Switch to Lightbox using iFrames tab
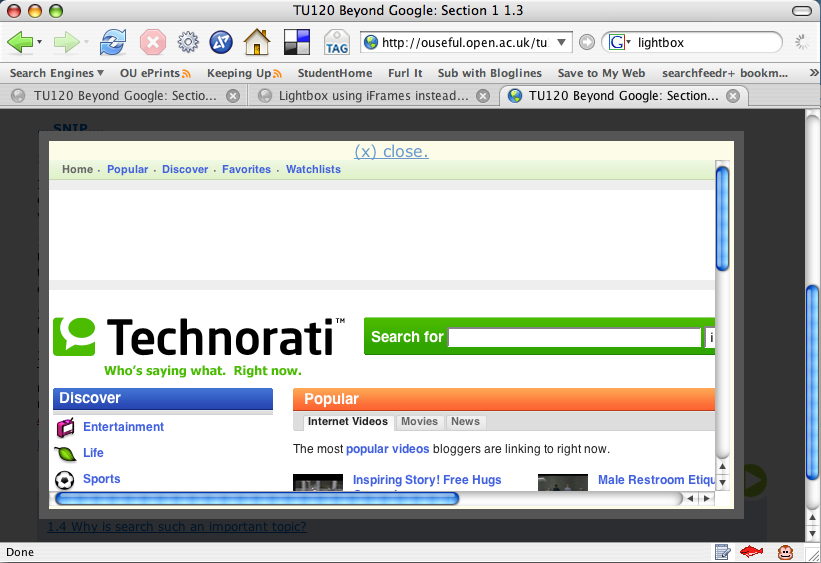 pyautogui.click(x=373, y=96)
